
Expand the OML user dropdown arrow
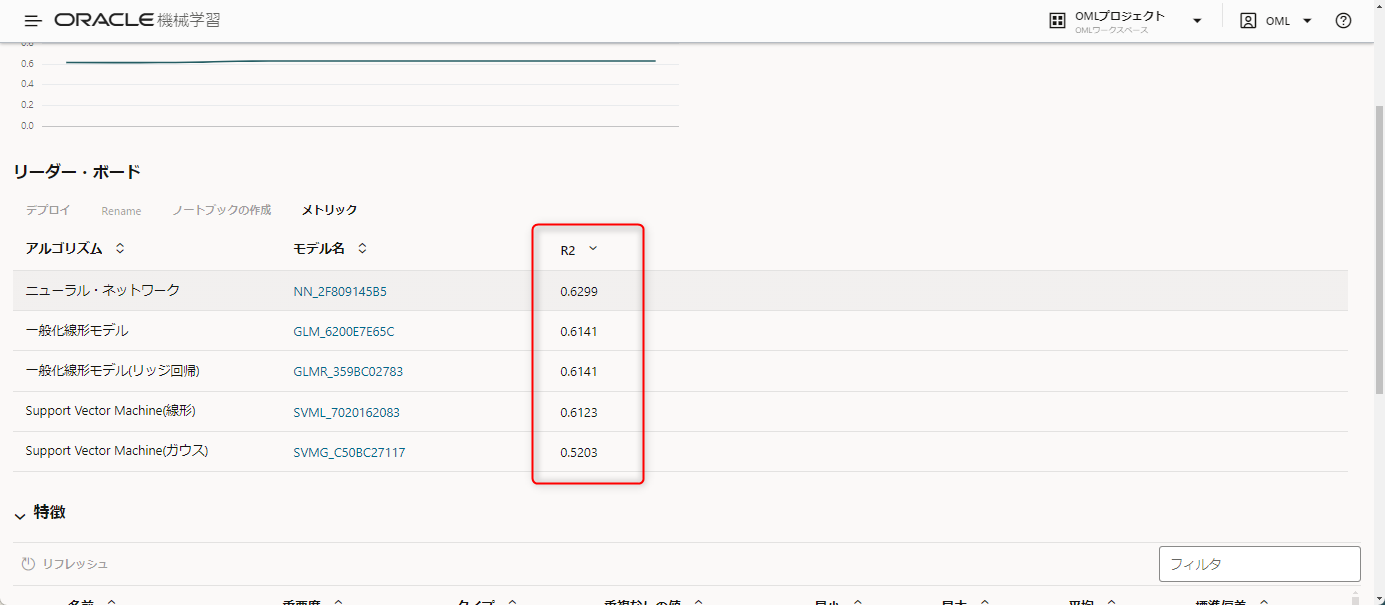point(1307,21)
